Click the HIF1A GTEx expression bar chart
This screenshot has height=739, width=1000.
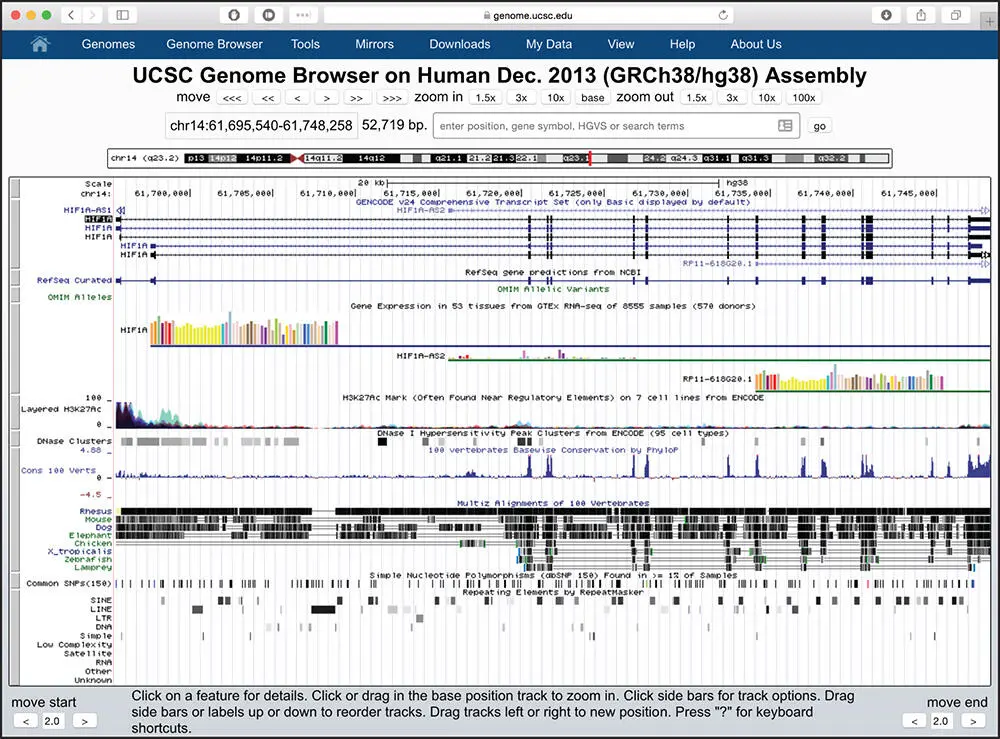point(244,328)
